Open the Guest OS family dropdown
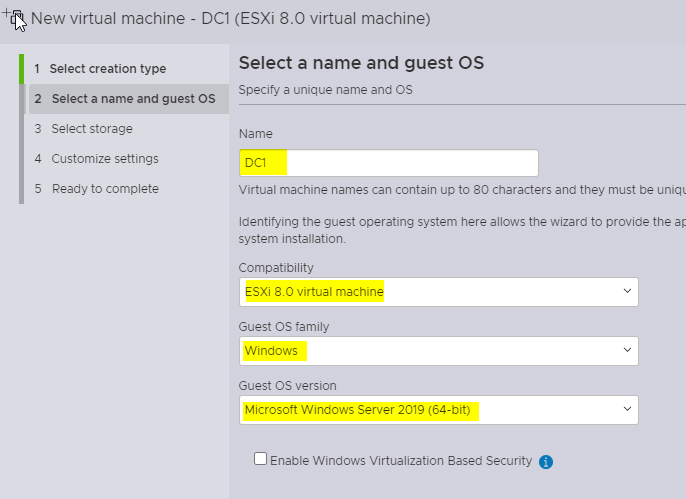The image size is (686, 499). 438,351
